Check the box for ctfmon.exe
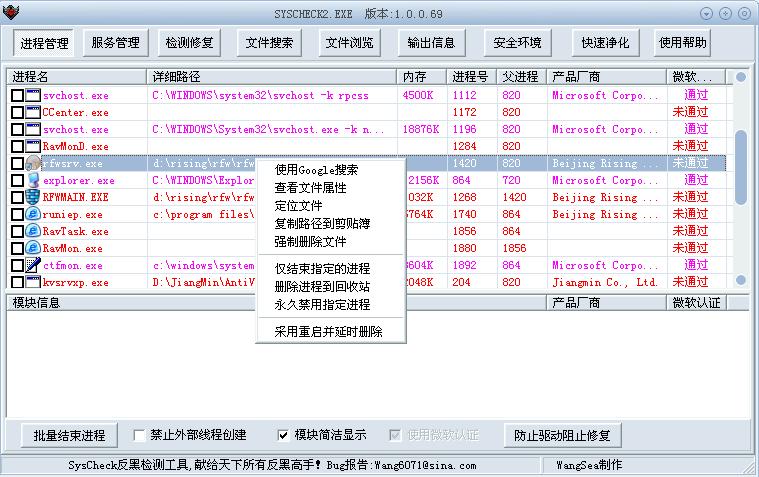The width and height of the screenshot is (759, 477). point(17,265)
